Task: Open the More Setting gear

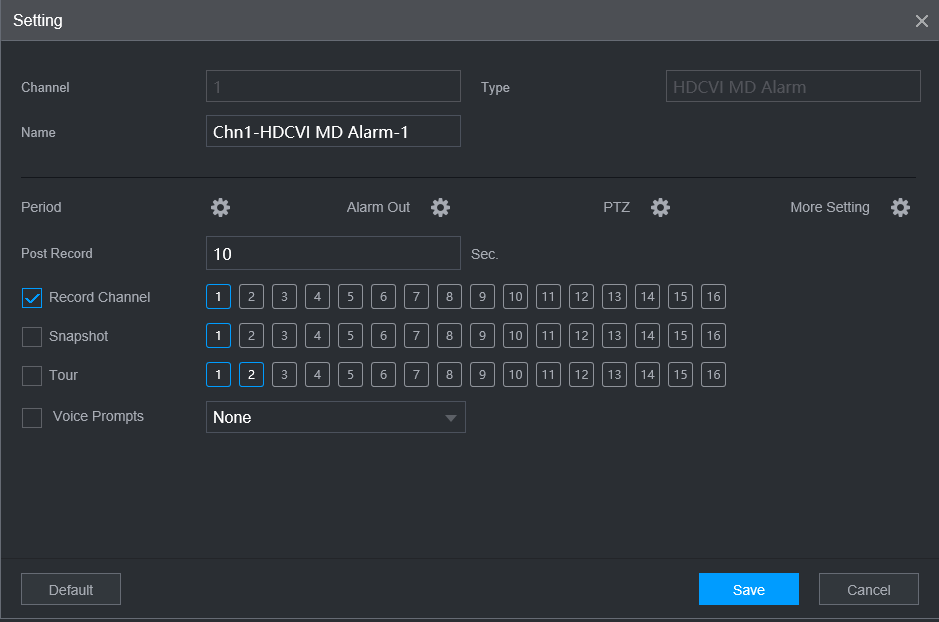Action: 900,207
